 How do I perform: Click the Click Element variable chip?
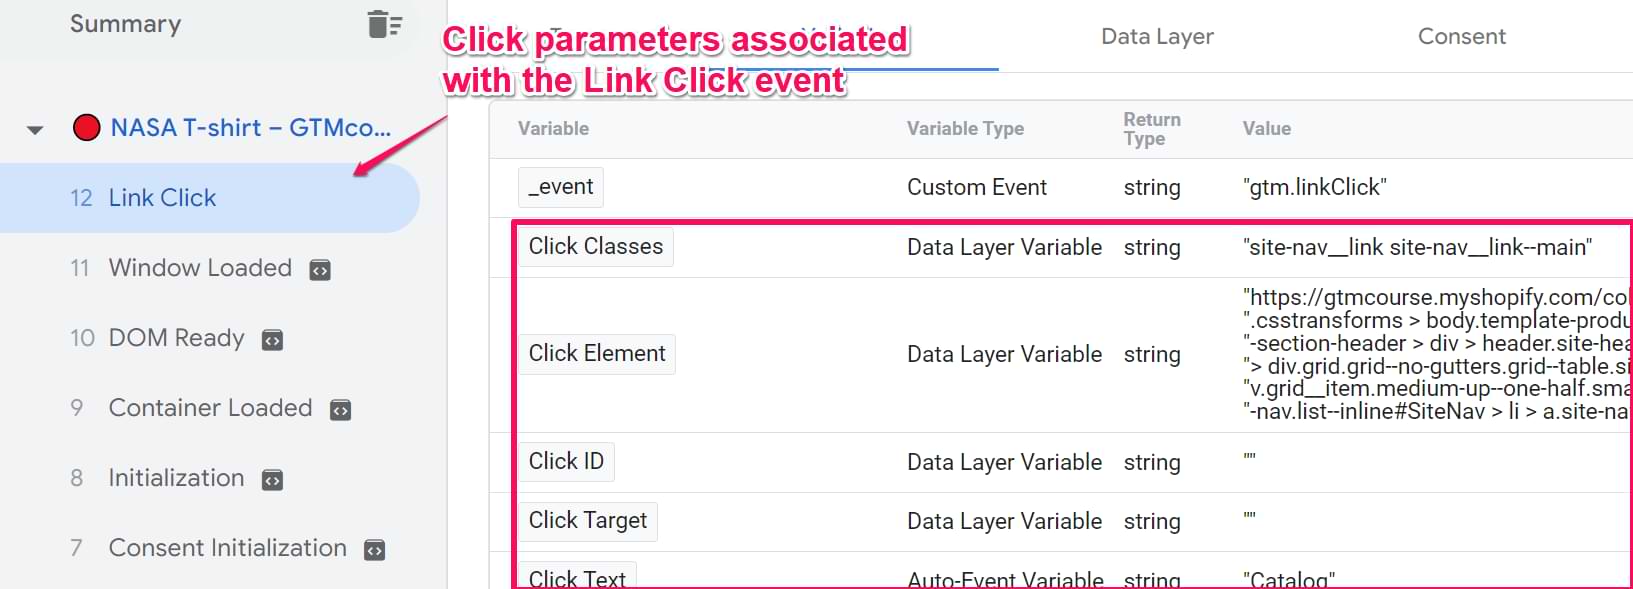[x=597, y=354]
